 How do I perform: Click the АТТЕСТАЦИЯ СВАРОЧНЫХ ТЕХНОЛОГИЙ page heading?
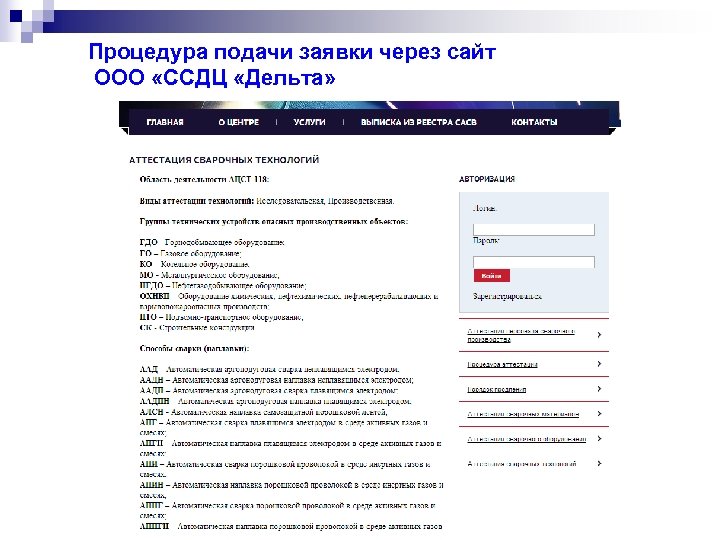[224, 160]
